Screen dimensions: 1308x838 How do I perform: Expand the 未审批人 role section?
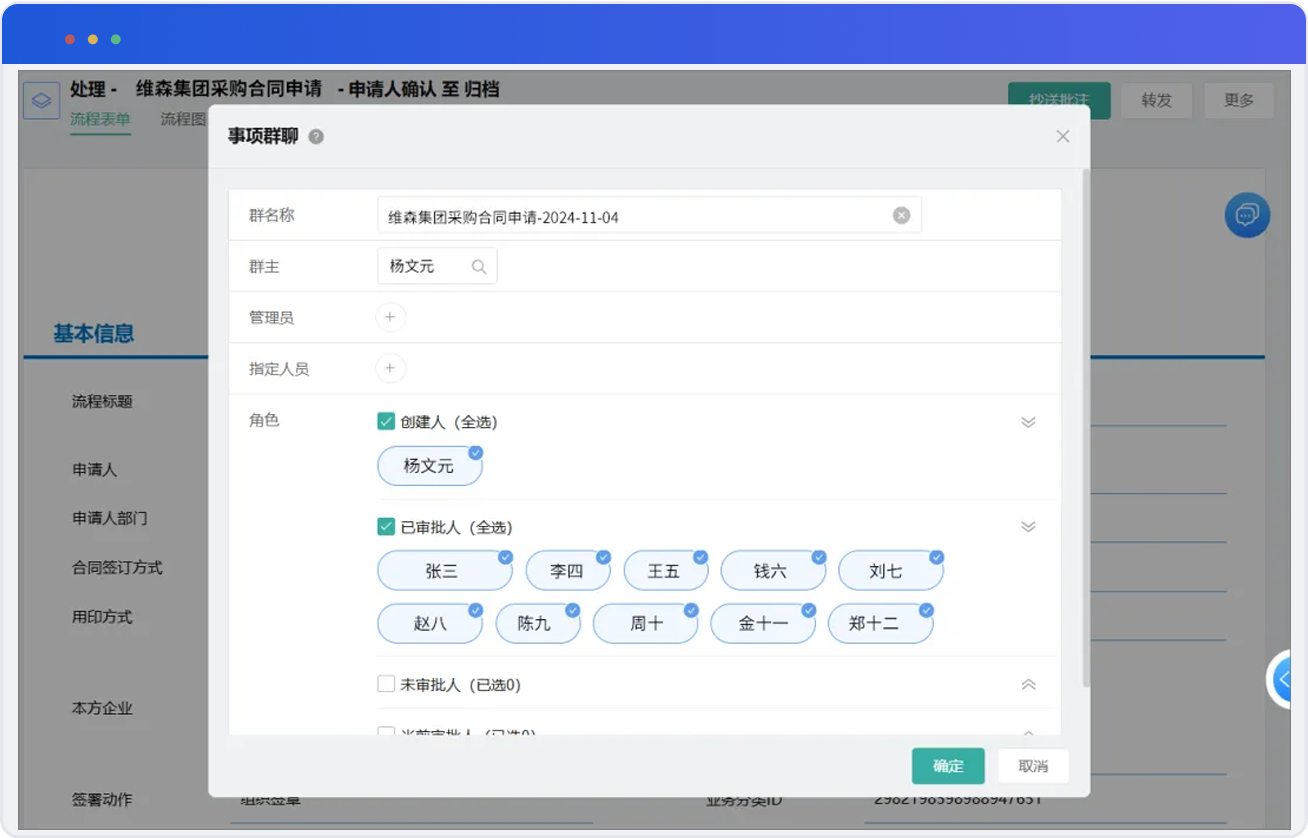[1028, 685]
